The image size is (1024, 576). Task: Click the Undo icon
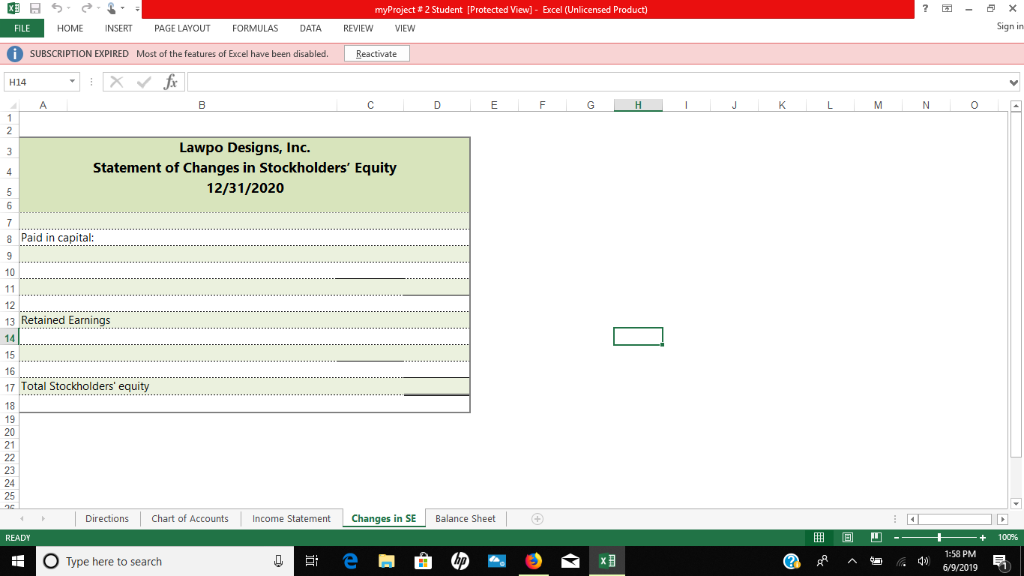pos(57,8)
